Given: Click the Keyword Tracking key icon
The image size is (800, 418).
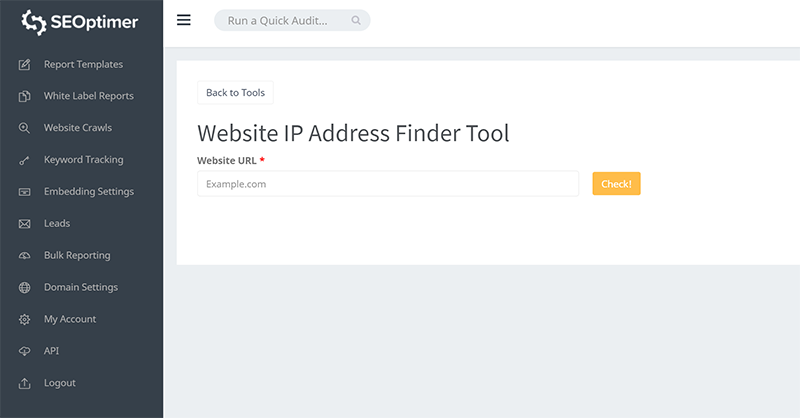Looking at the screenshot, I should [25, 161].
